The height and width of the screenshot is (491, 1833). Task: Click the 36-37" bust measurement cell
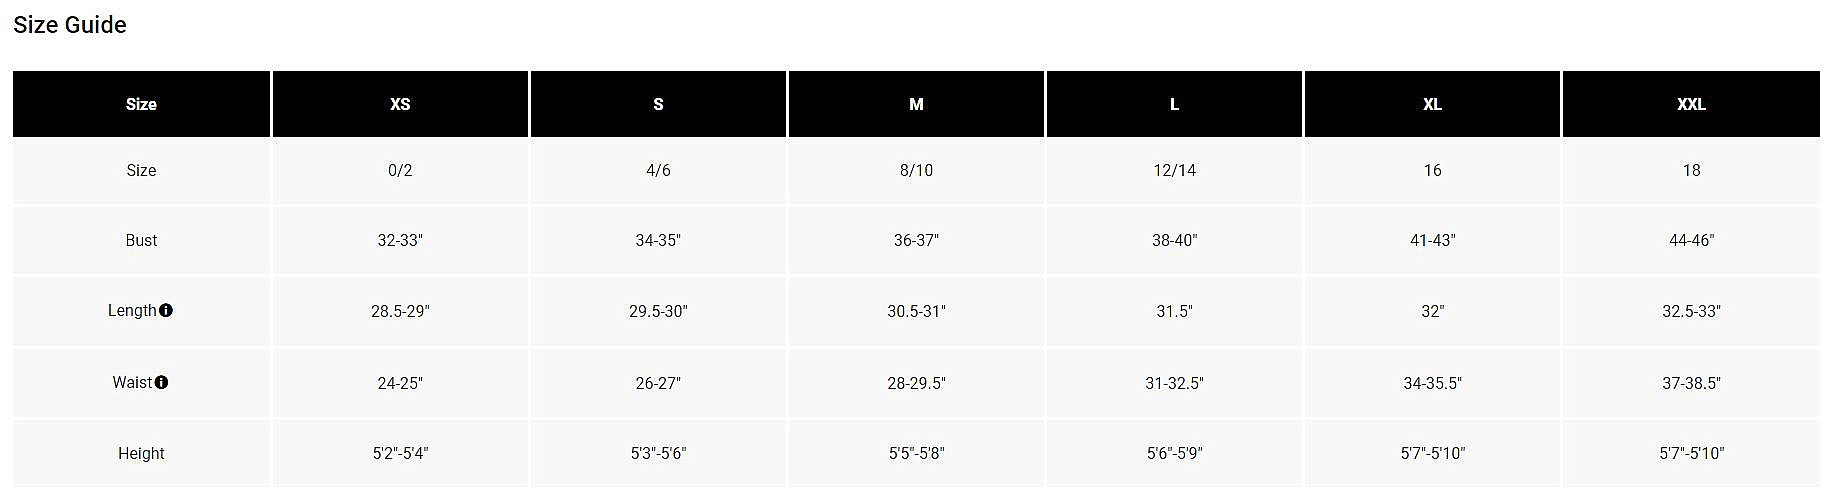(x=916, y=240)
